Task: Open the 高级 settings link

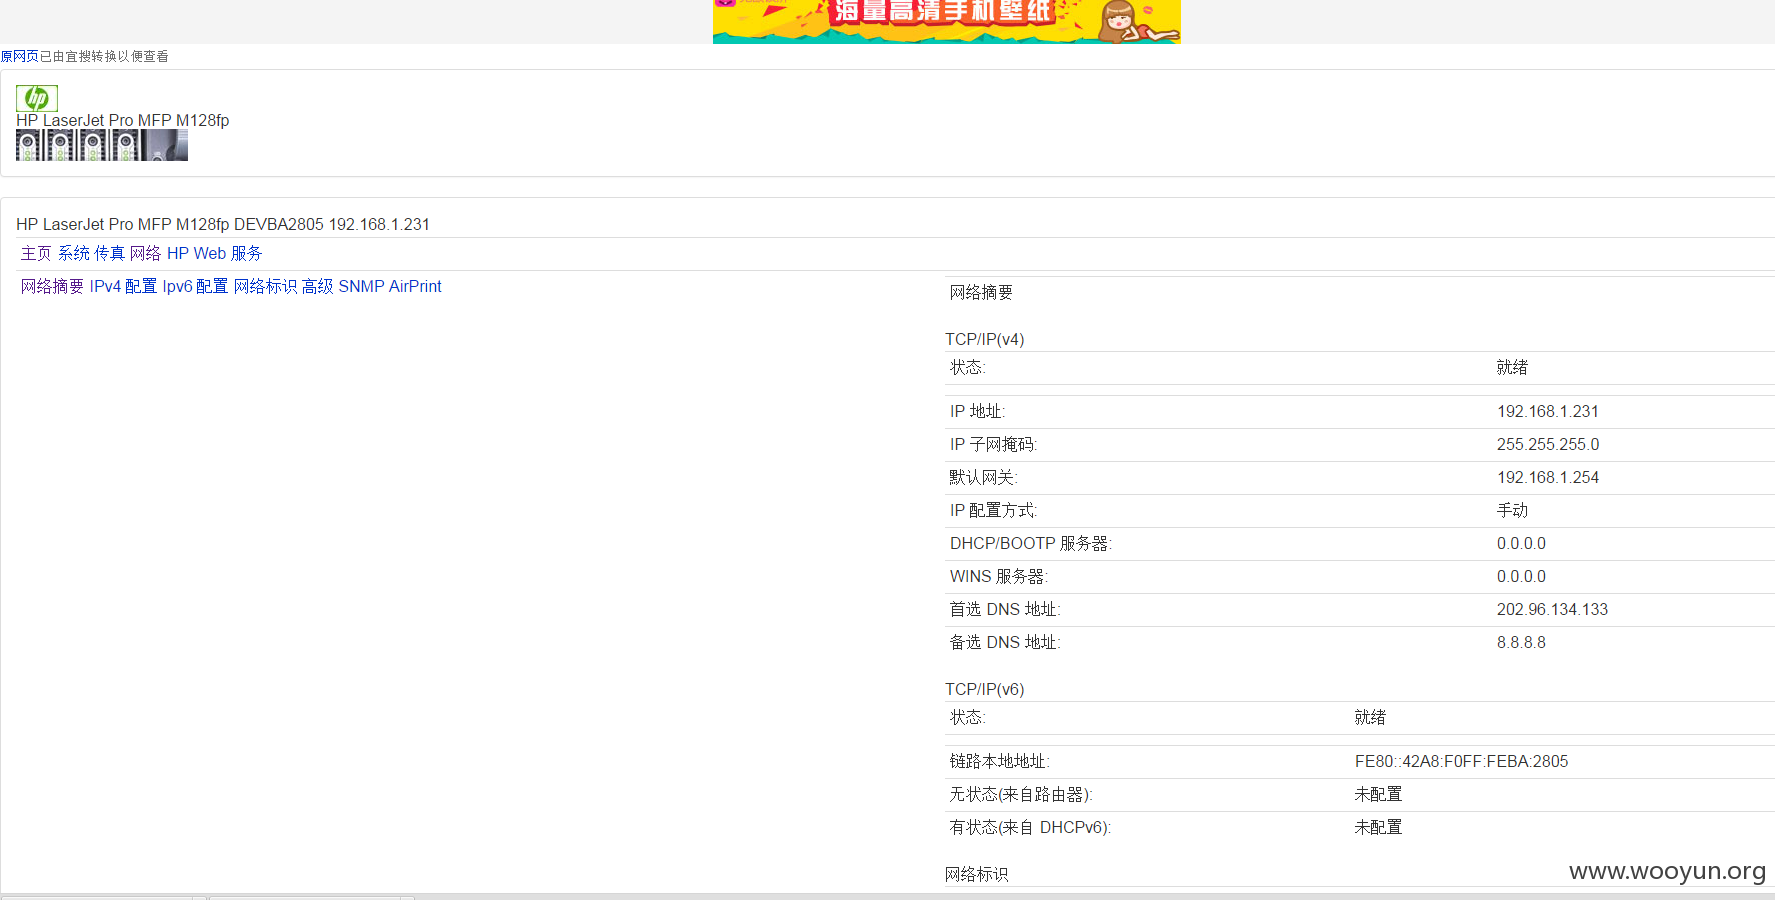Action: pos(318,287)
